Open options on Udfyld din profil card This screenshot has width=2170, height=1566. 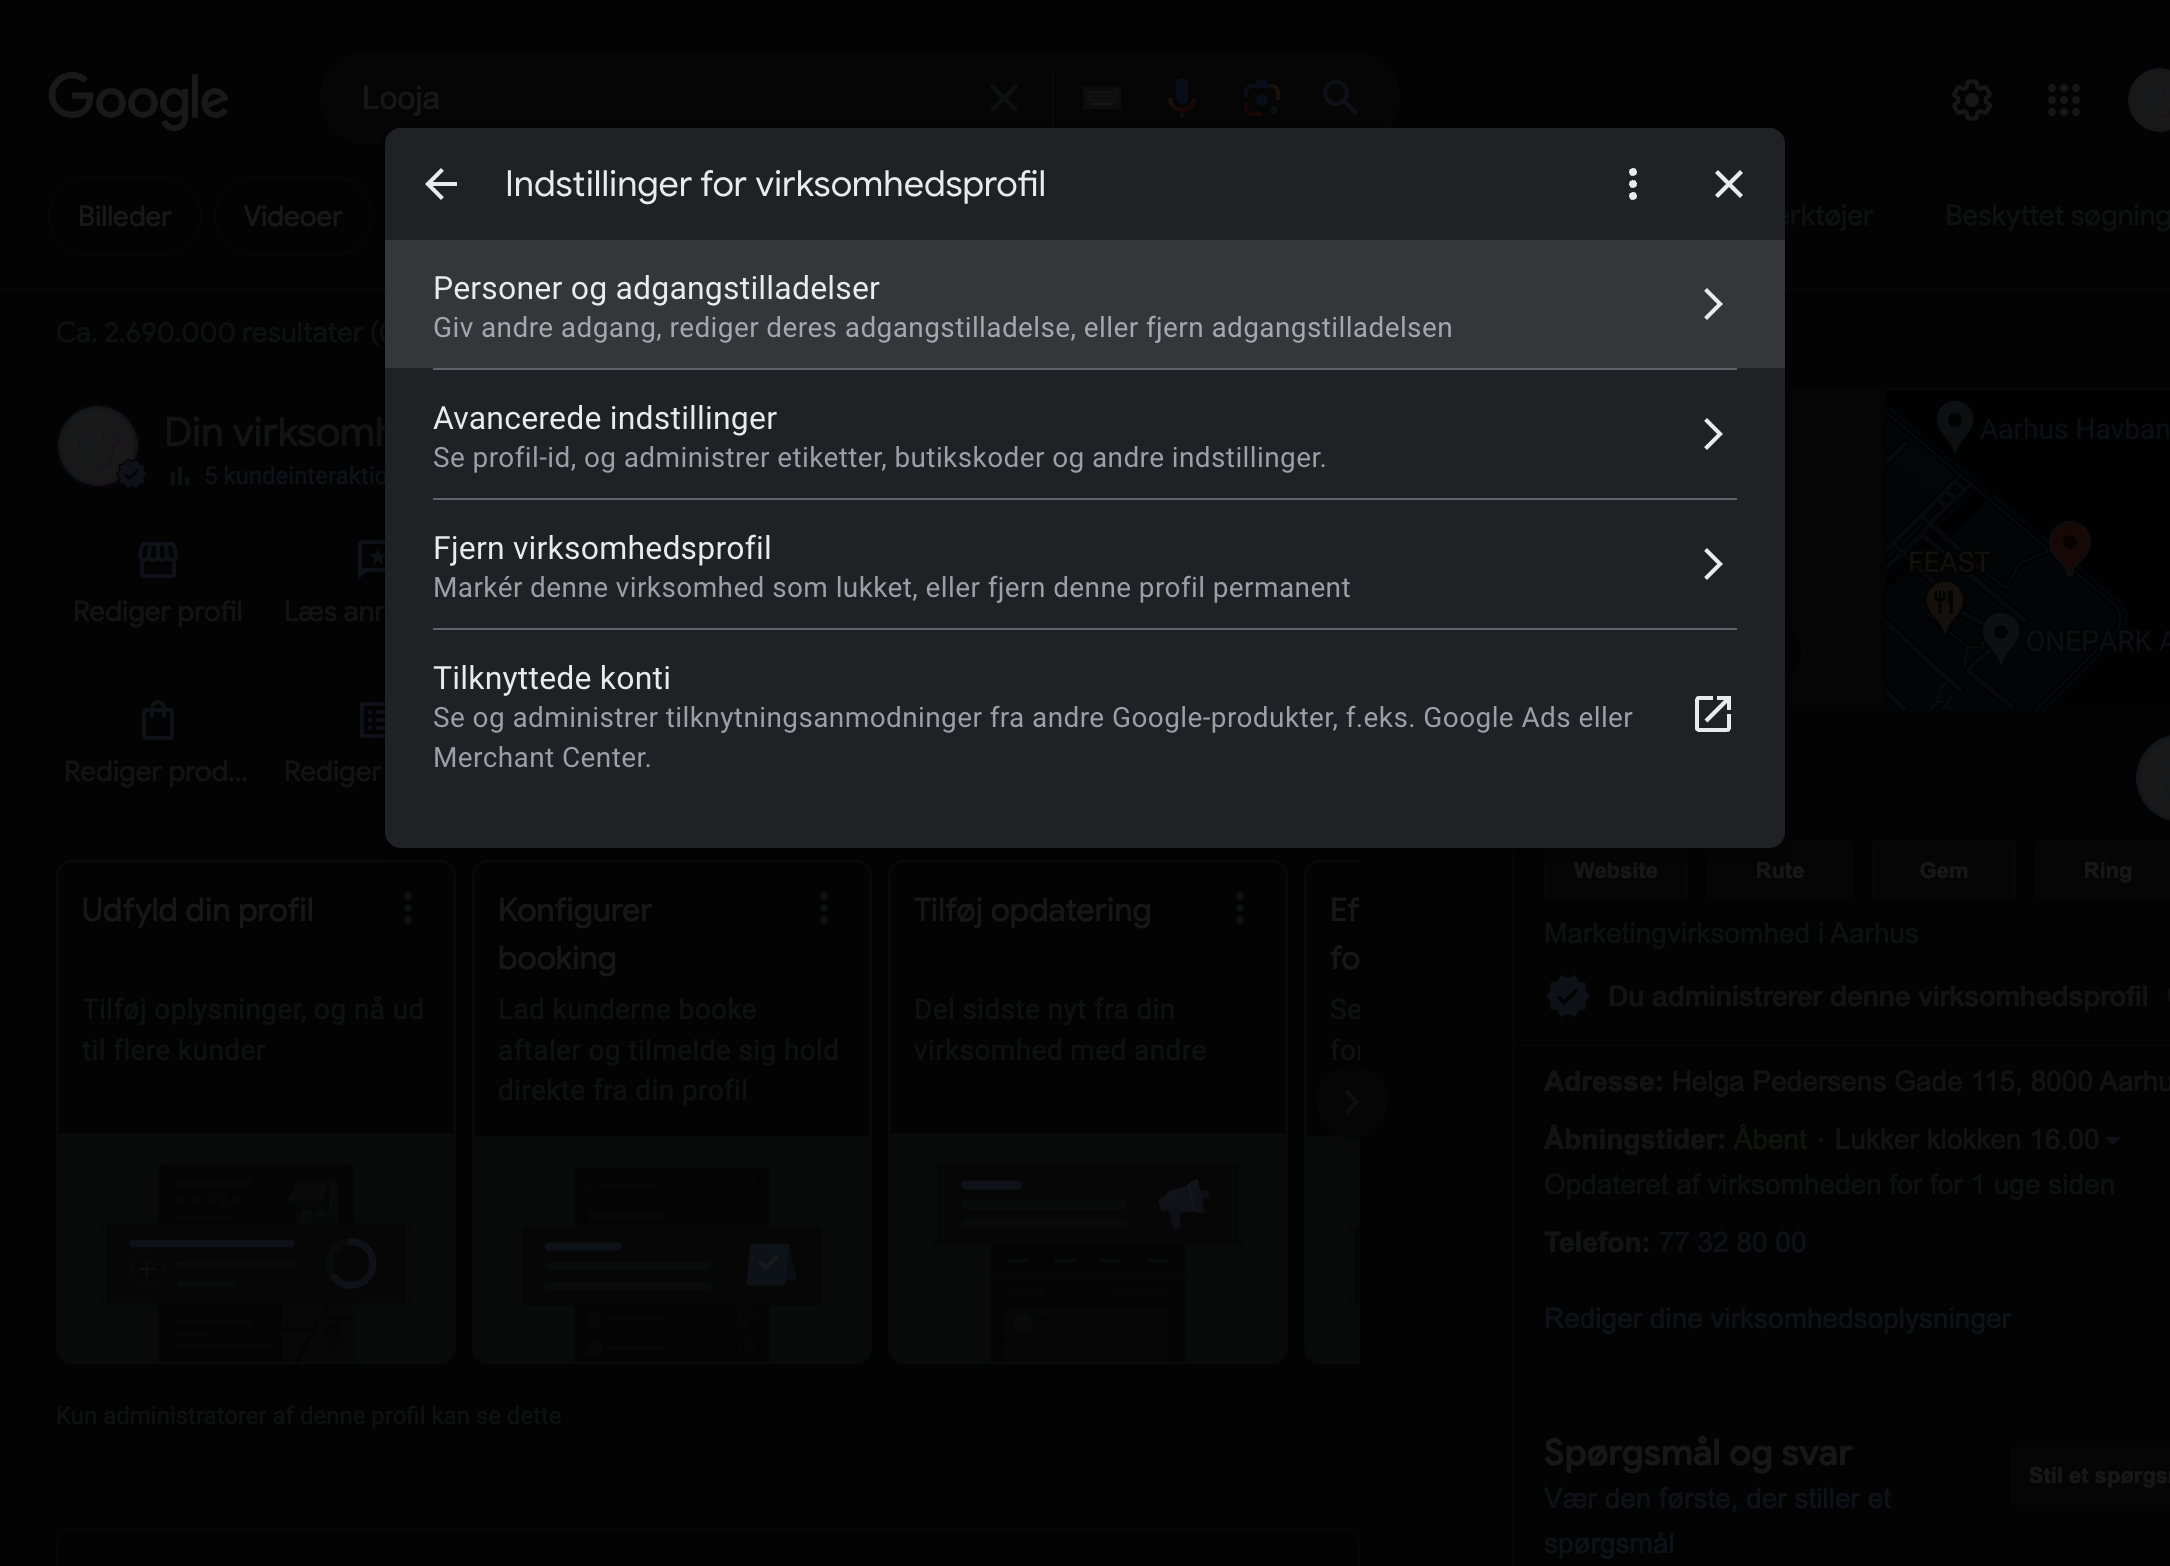pyautogui.click(x=408, y=908)
